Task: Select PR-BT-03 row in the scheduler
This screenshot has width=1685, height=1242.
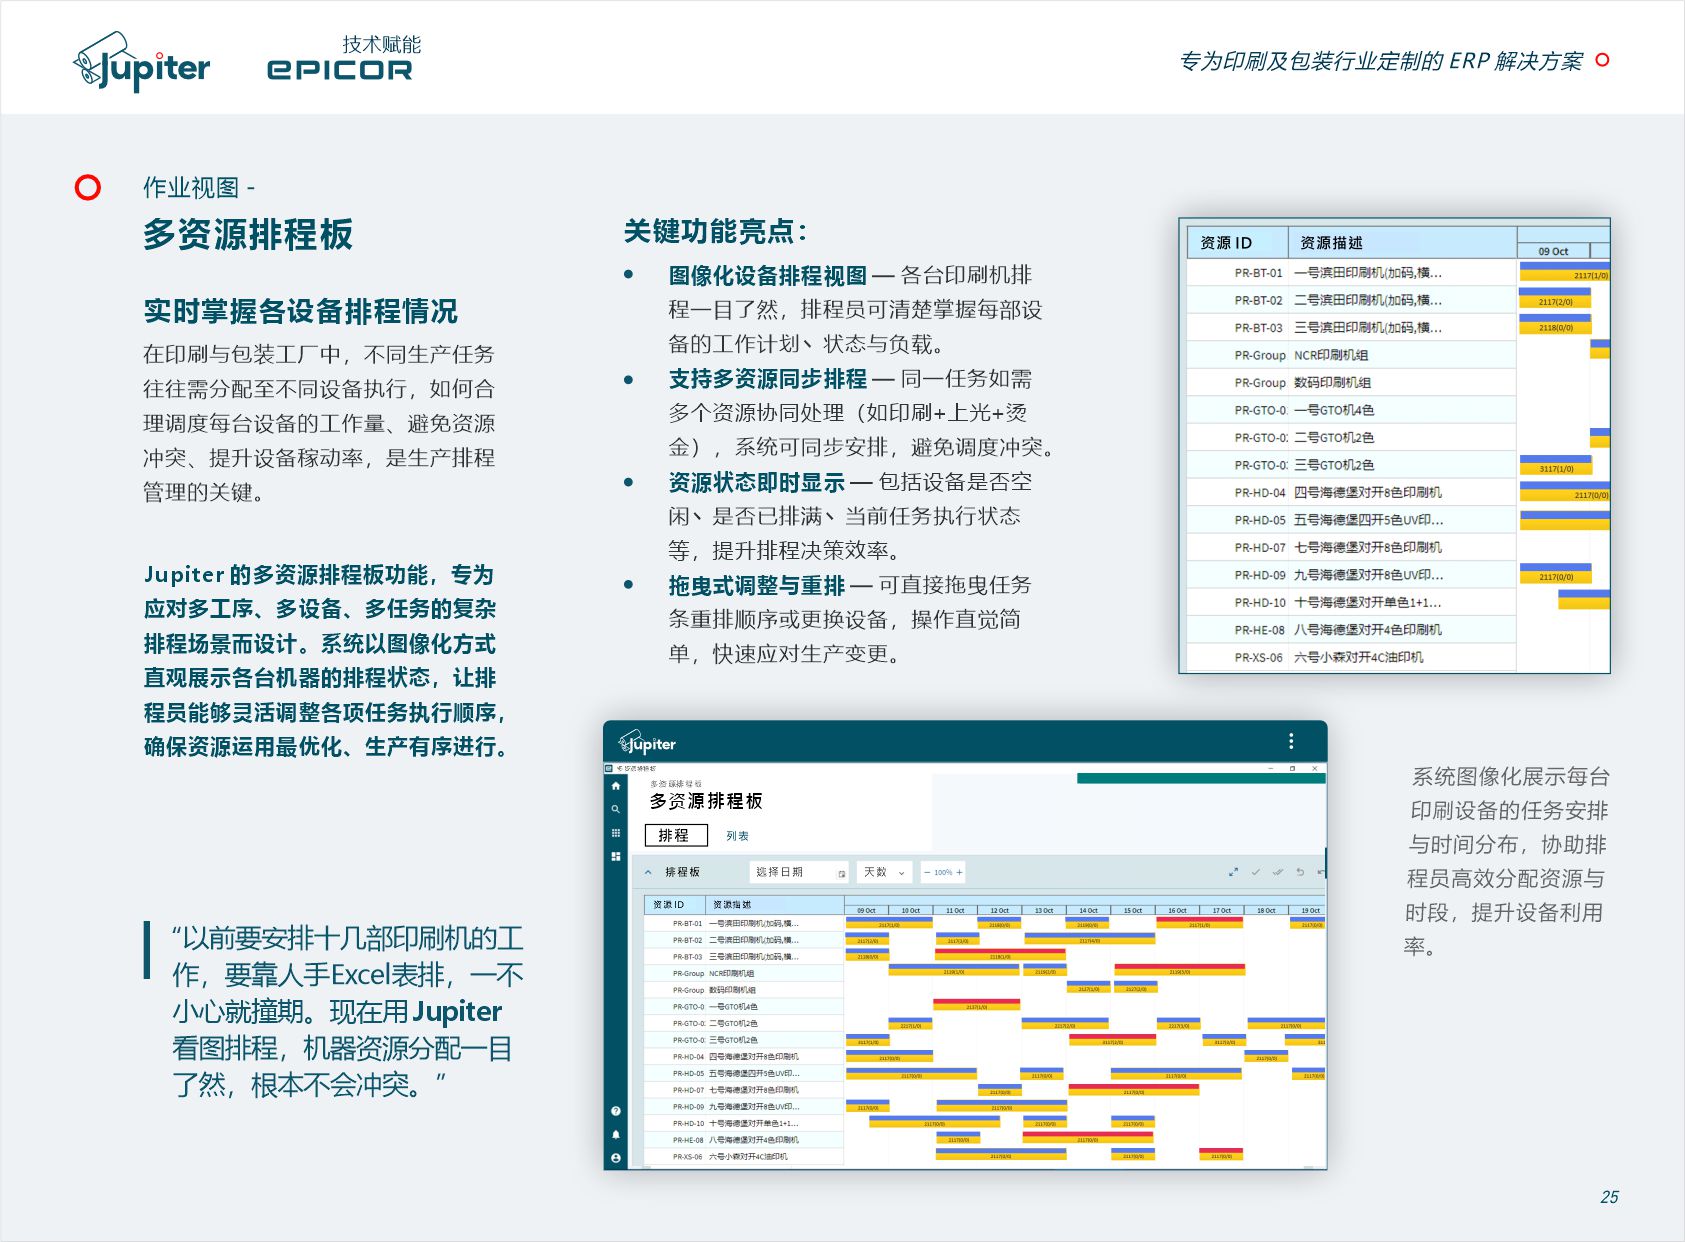Action: coord(743,957)
